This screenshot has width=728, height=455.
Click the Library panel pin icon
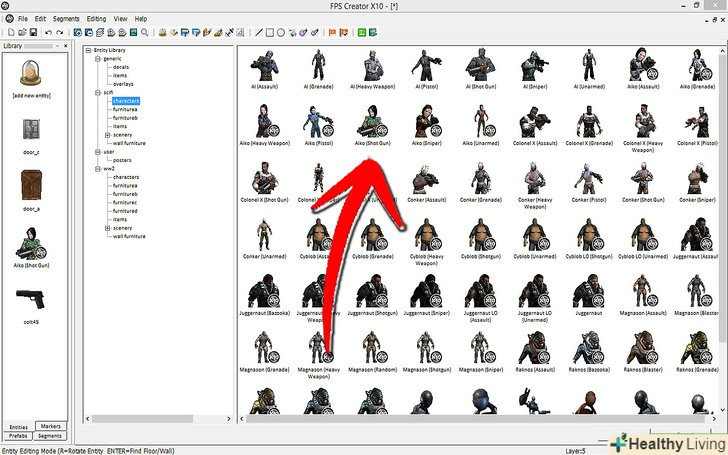pos(57,46)
